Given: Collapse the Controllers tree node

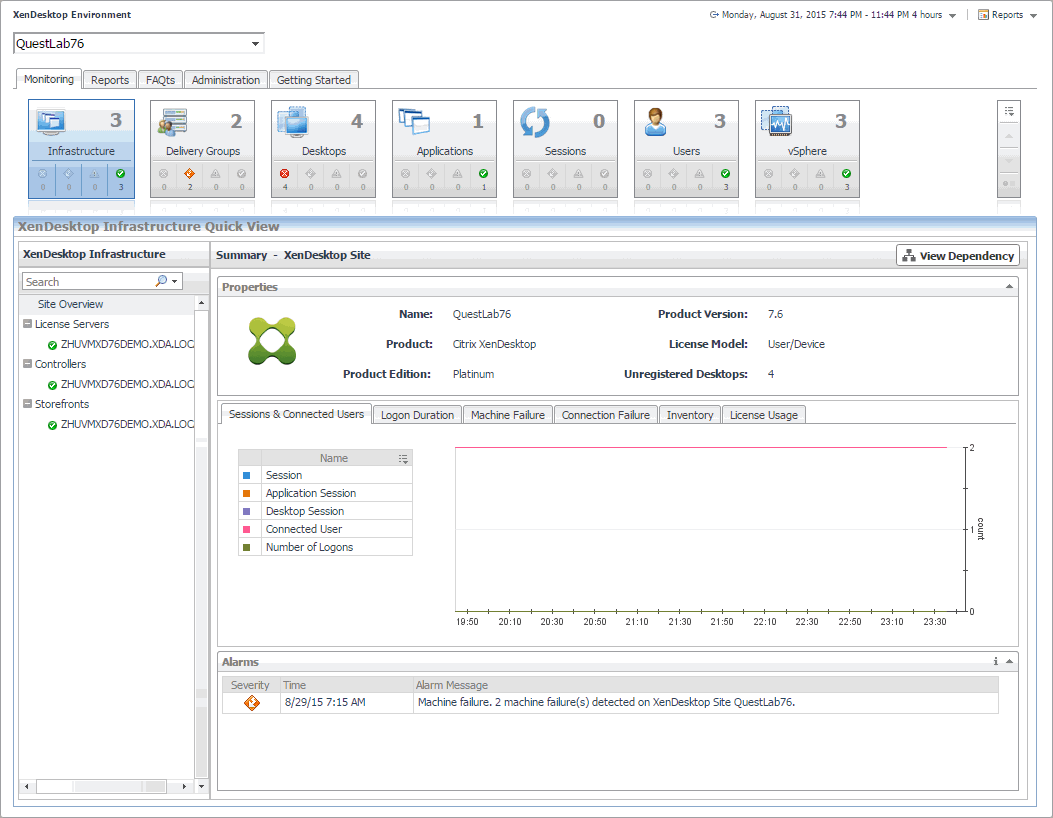Looking at the screenshot, I should 27,364.
